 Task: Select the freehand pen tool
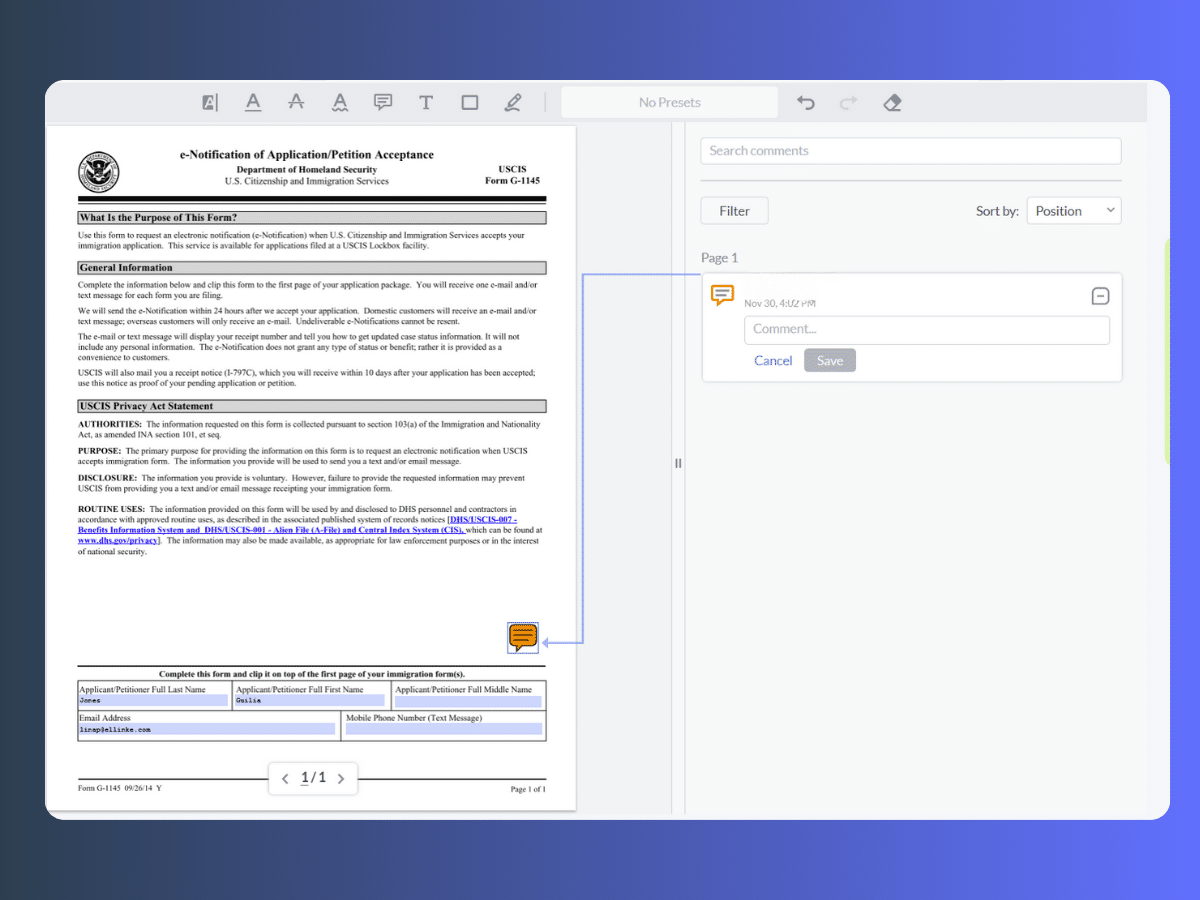(x=513, y=102)
